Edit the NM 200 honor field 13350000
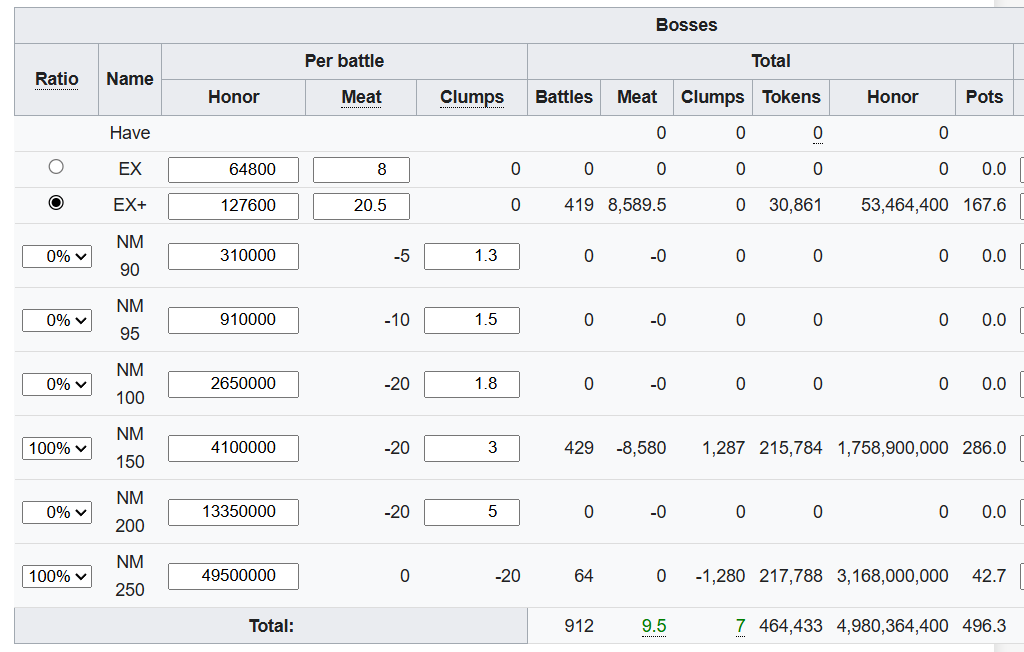The image size is (1024, 652). click(x=233, y=512)
